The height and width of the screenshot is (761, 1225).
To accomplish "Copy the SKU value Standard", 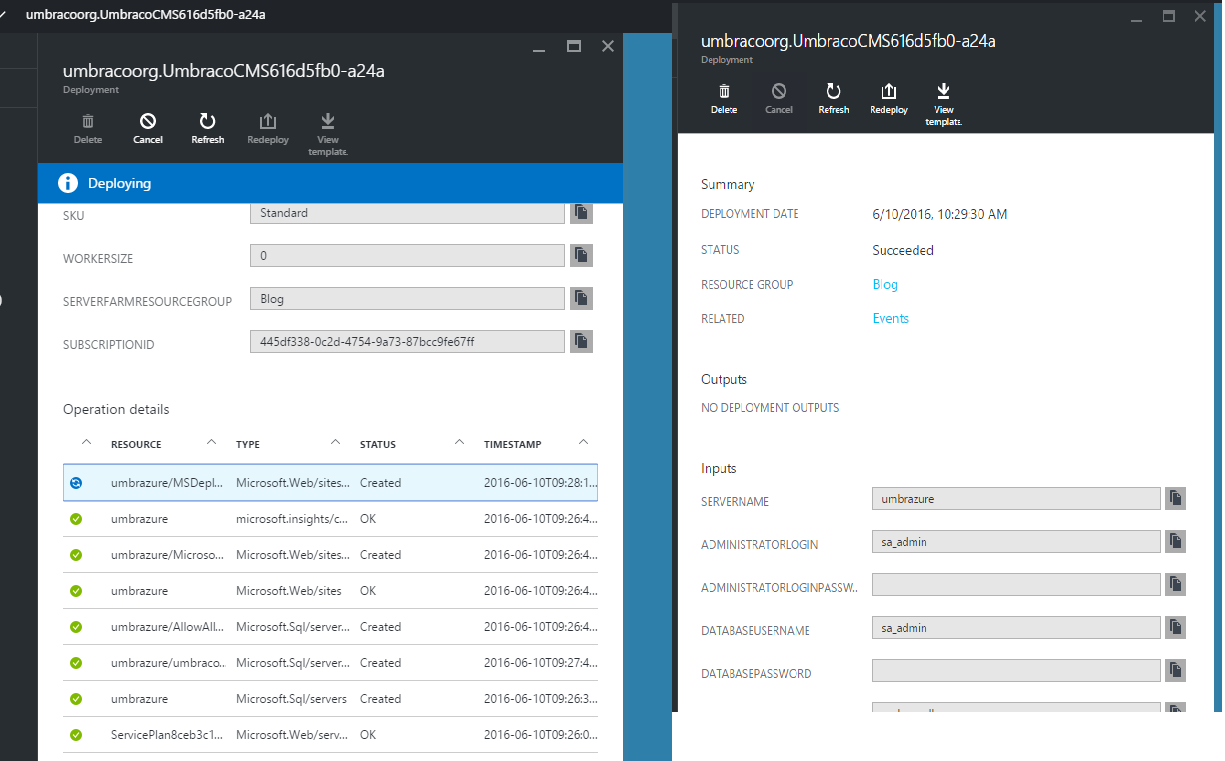I will 582,213.
